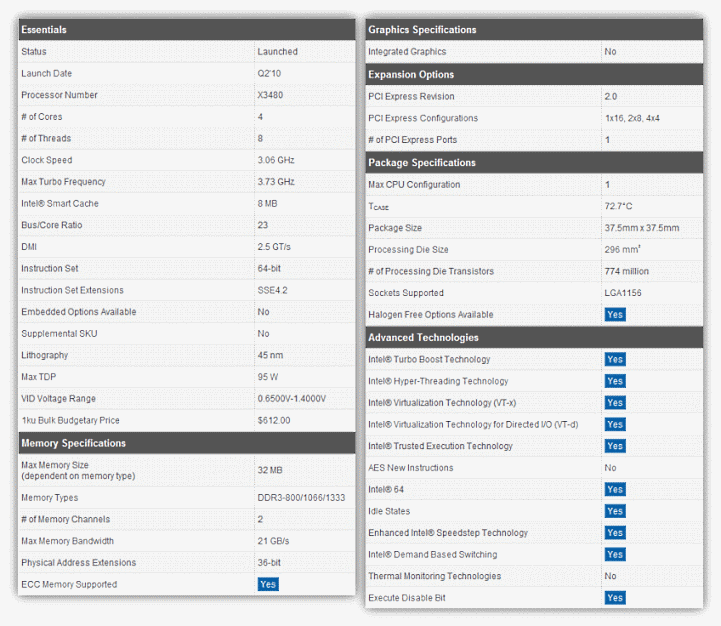
Task: Click Yes badge for VT-d Directed I/O
Action: click(615, 424)
